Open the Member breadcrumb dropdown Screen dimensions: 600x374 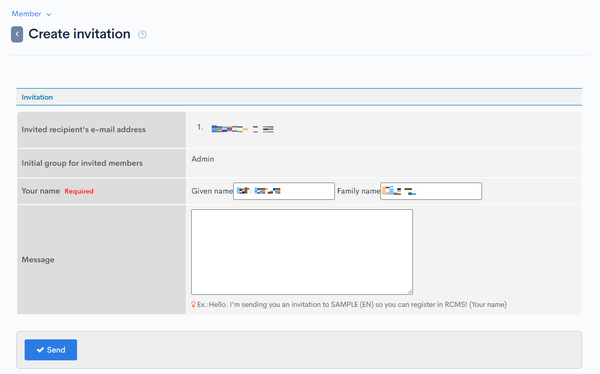click(31, 14)
